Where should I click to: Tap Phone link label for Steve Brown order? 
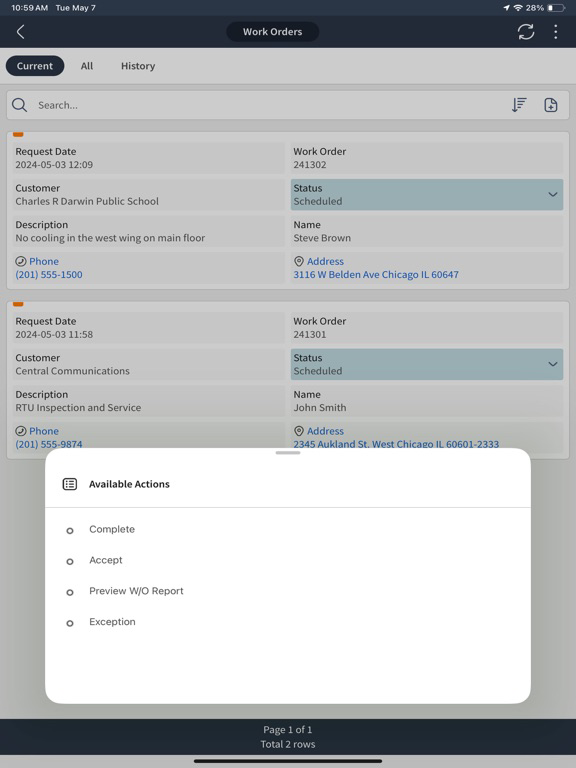(44, 261)
